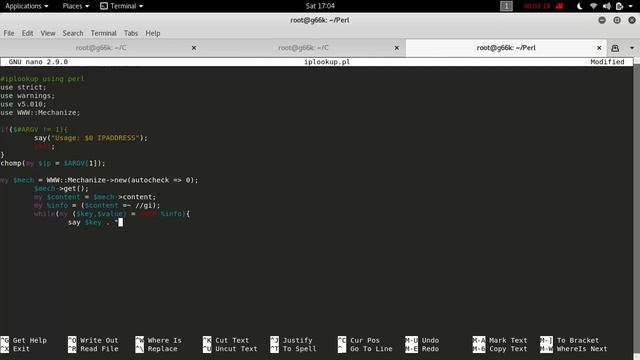This screenshot has height=360, width=640.
Task: Click the while each %info line
Action: [x=112, y=214]
